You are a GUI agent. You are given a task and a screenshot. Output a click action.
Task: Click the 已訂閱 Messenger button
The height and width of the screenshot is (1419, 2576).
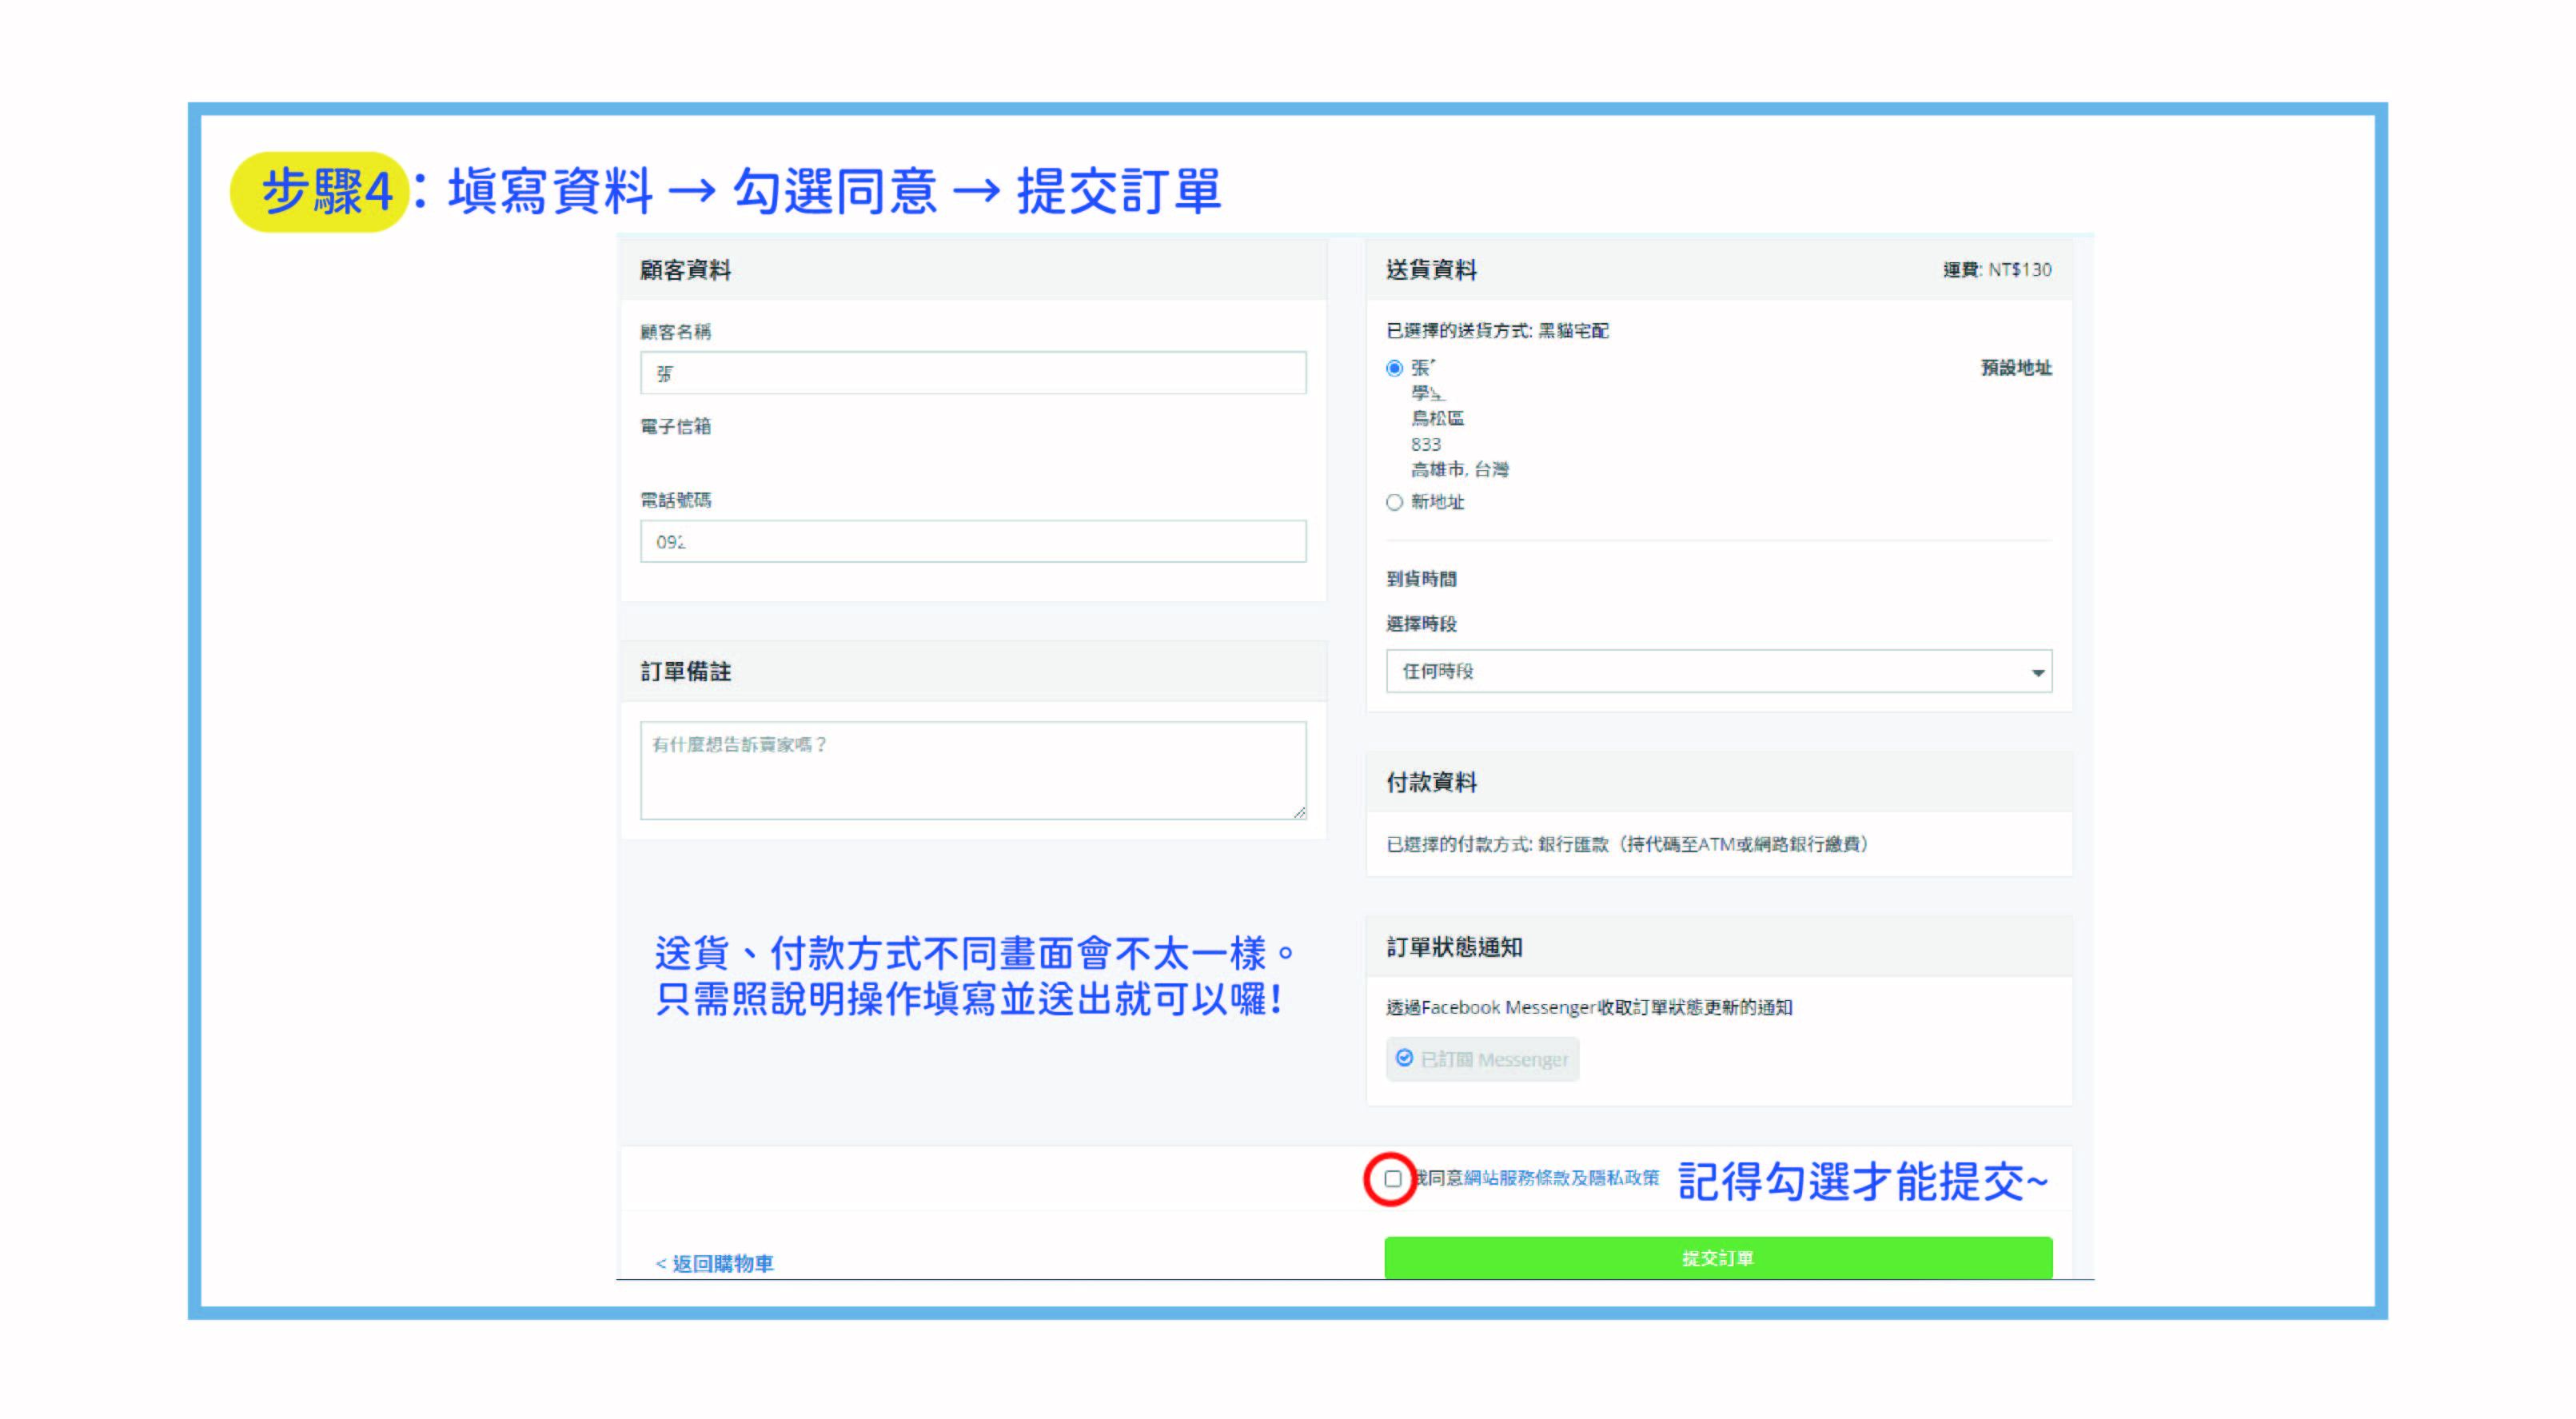[1482, 1059]
